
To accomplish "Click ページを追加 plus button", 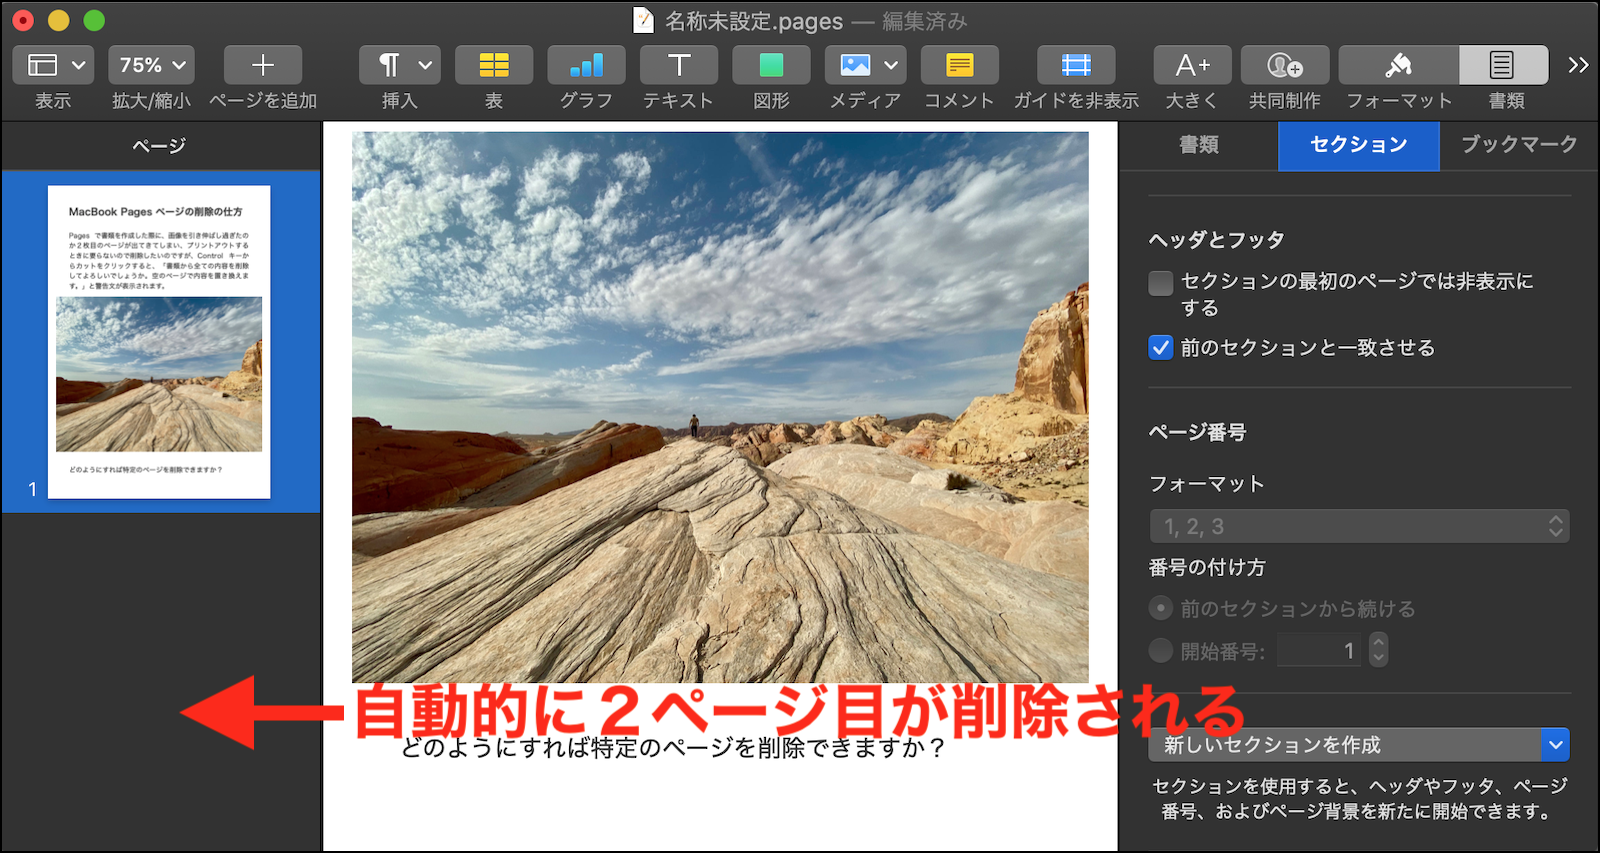I will coord(263,66).
